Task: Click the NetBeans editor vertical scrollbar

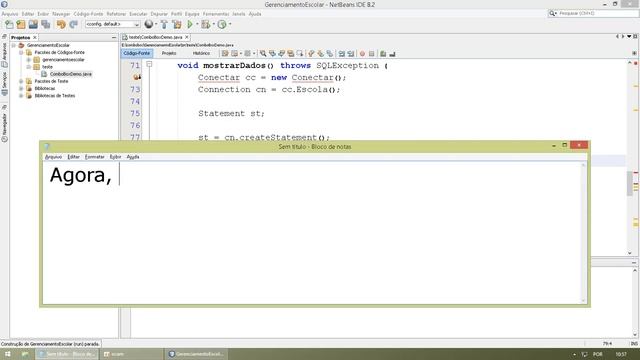Action: pos(630,157)
